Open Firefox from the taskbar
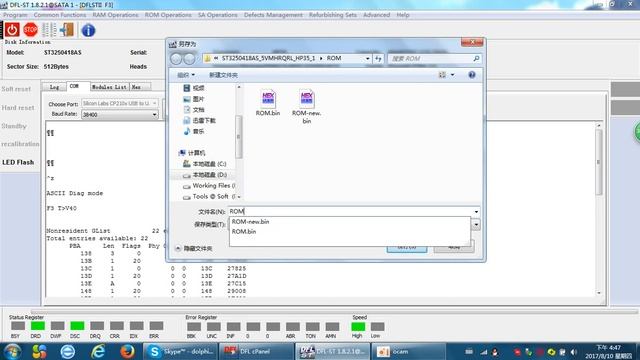The height and width of the screenshot is (360, 640). tap(127, 351)
